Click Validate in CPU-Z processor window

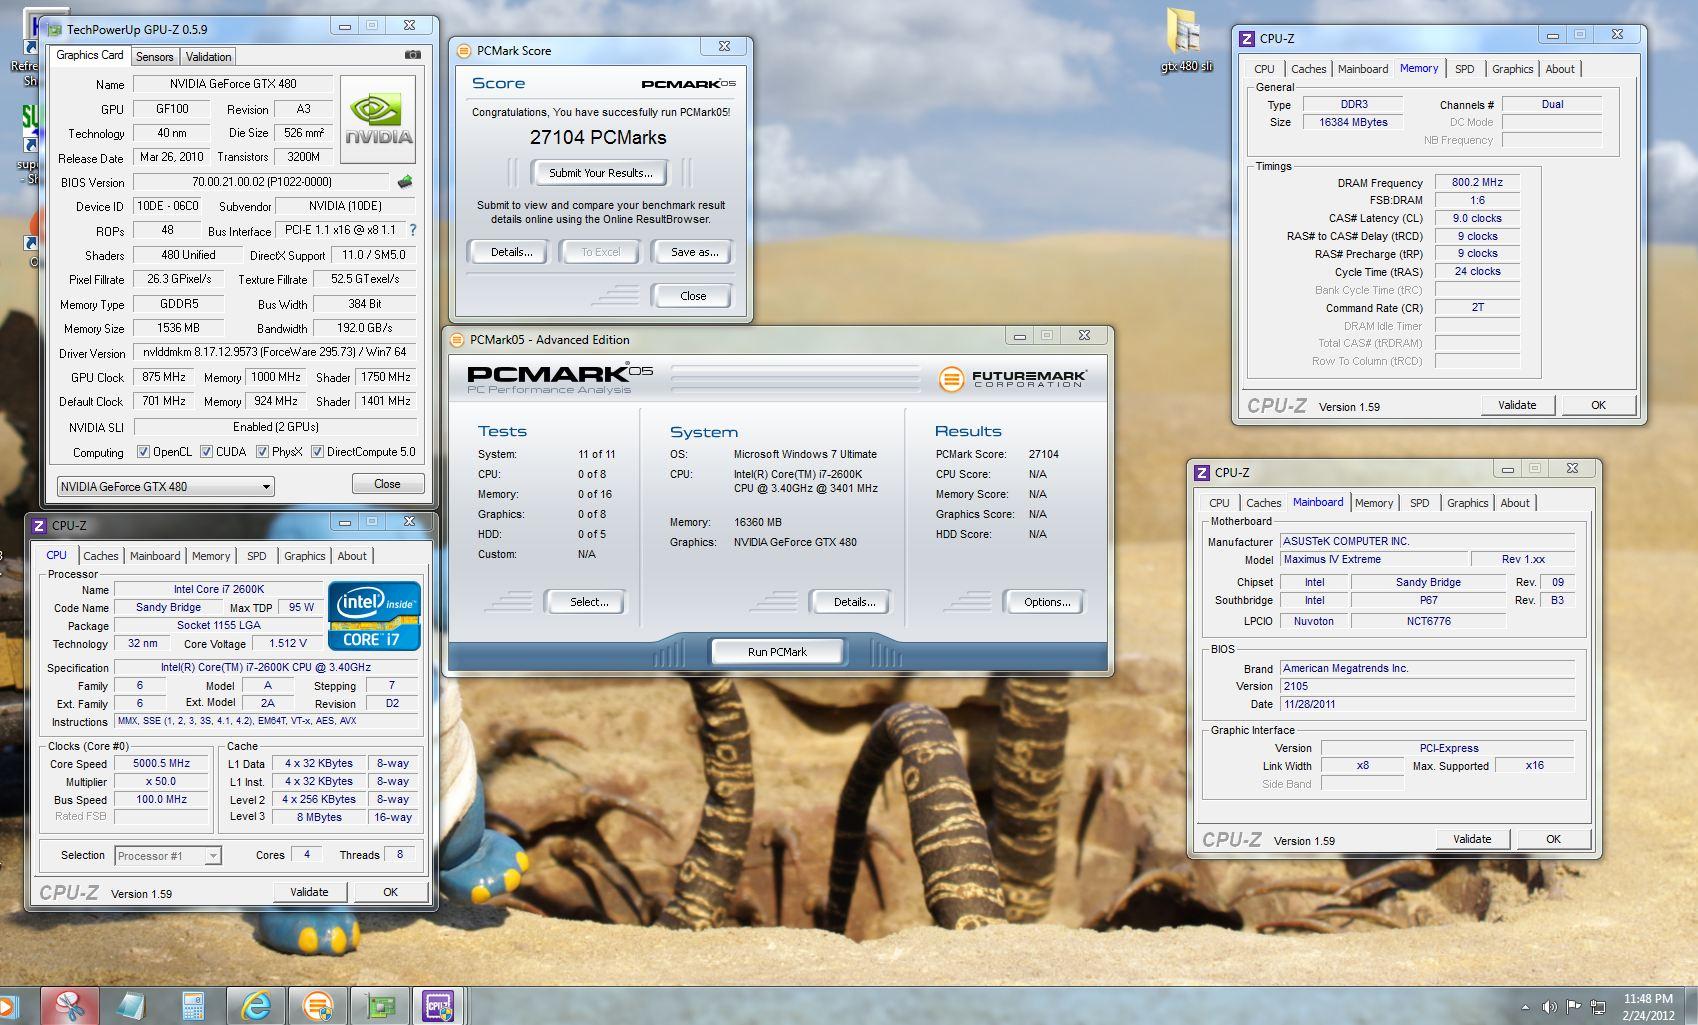point(309,892)
